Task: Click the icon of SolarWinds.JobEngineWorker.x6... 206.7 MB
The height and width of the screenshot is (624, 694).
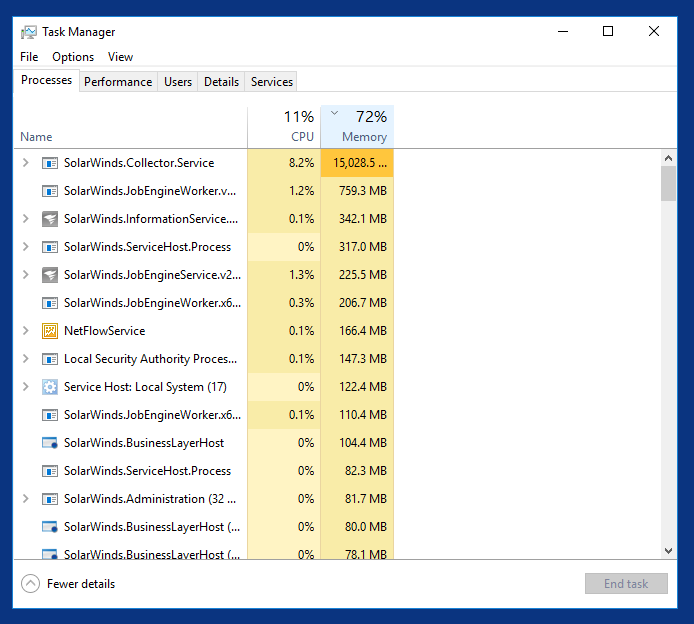Action: [x=50, y=303]
